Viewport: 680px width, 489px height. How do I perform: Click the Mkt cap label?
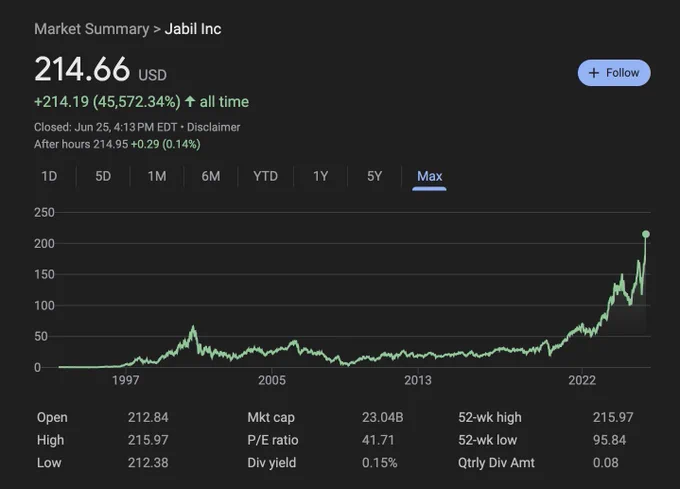(x=271, y=417)
